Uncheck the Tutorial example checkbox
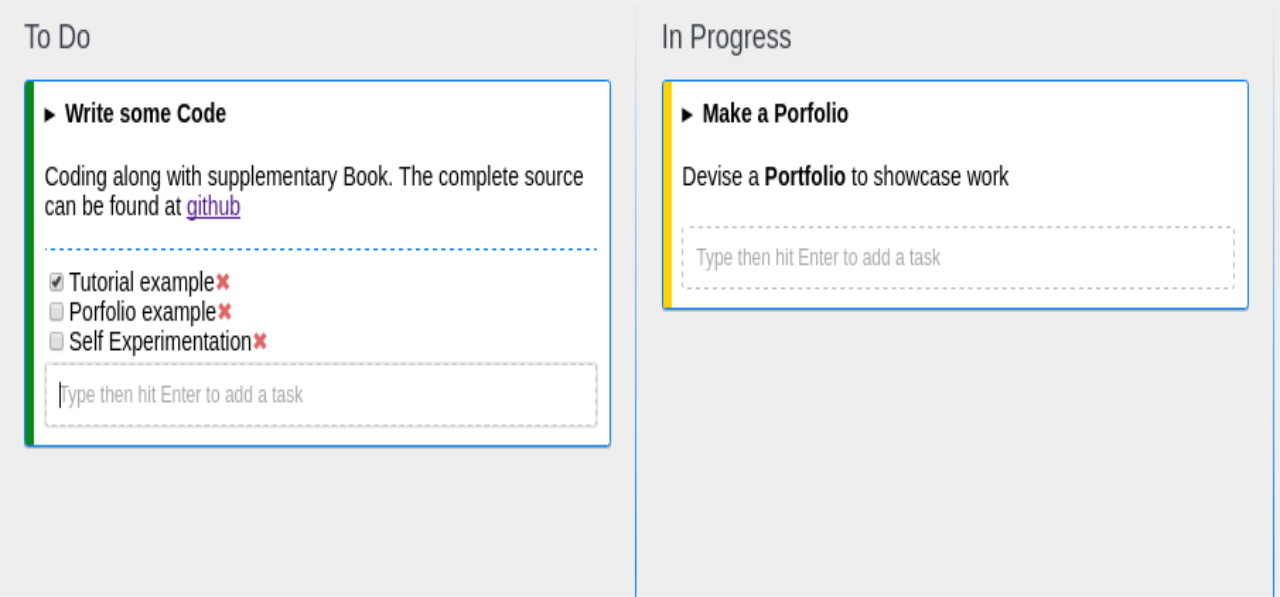 57,283
